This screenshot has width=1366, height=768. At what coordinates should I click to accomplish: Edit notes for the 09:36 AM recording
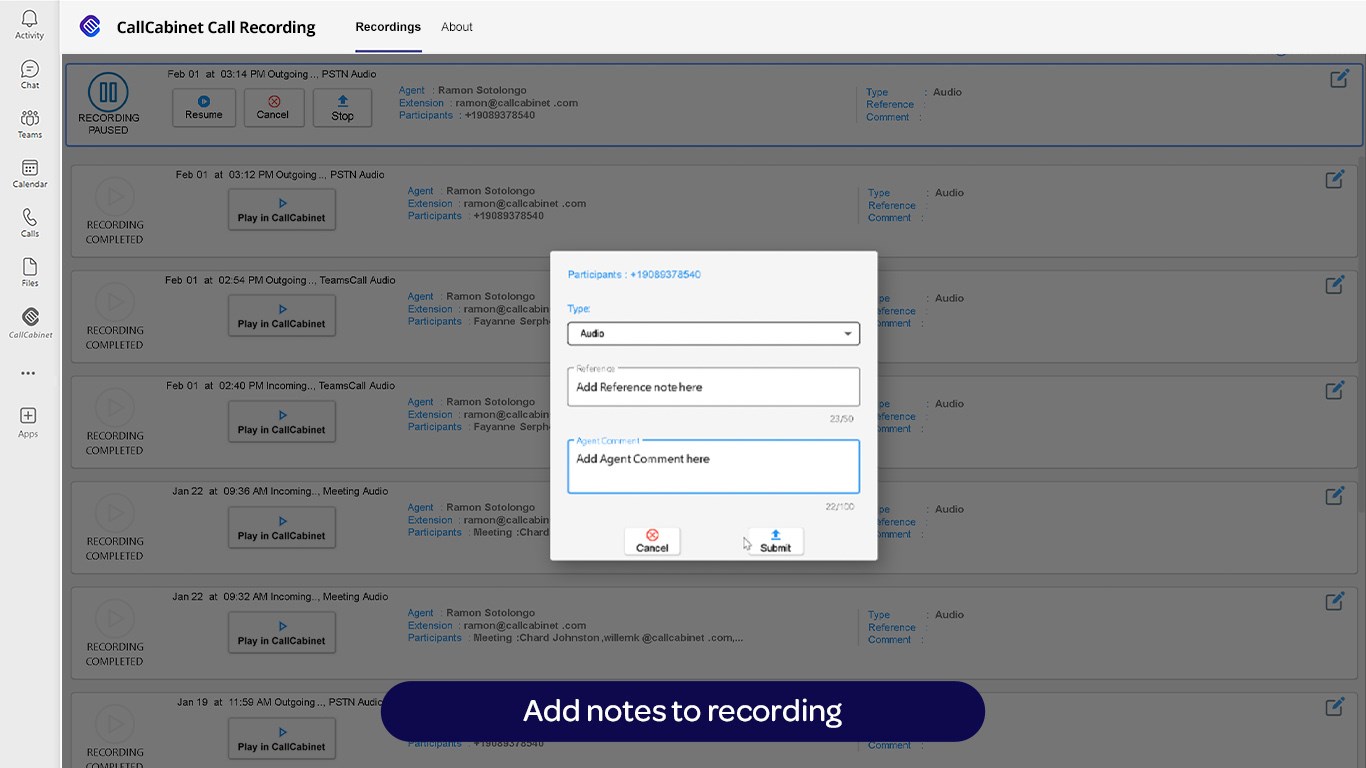coord(1335,496)
